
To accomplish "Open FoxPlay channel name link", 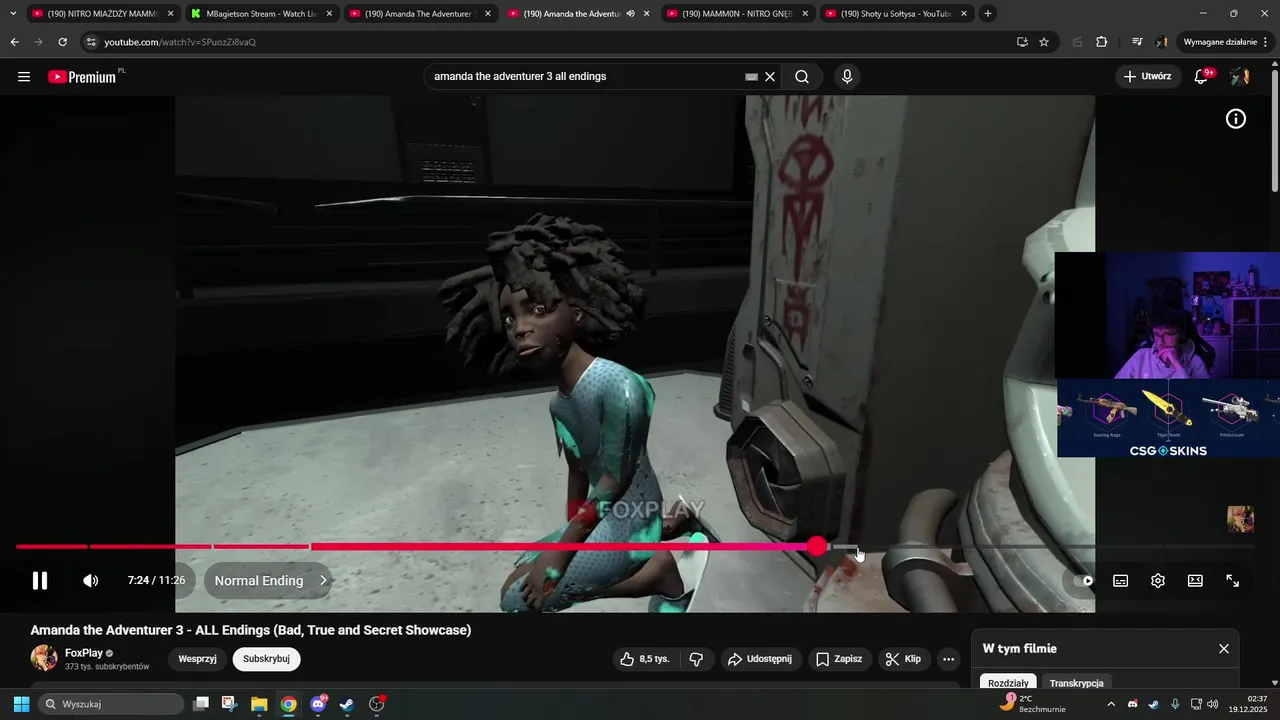I will point(84,653).
